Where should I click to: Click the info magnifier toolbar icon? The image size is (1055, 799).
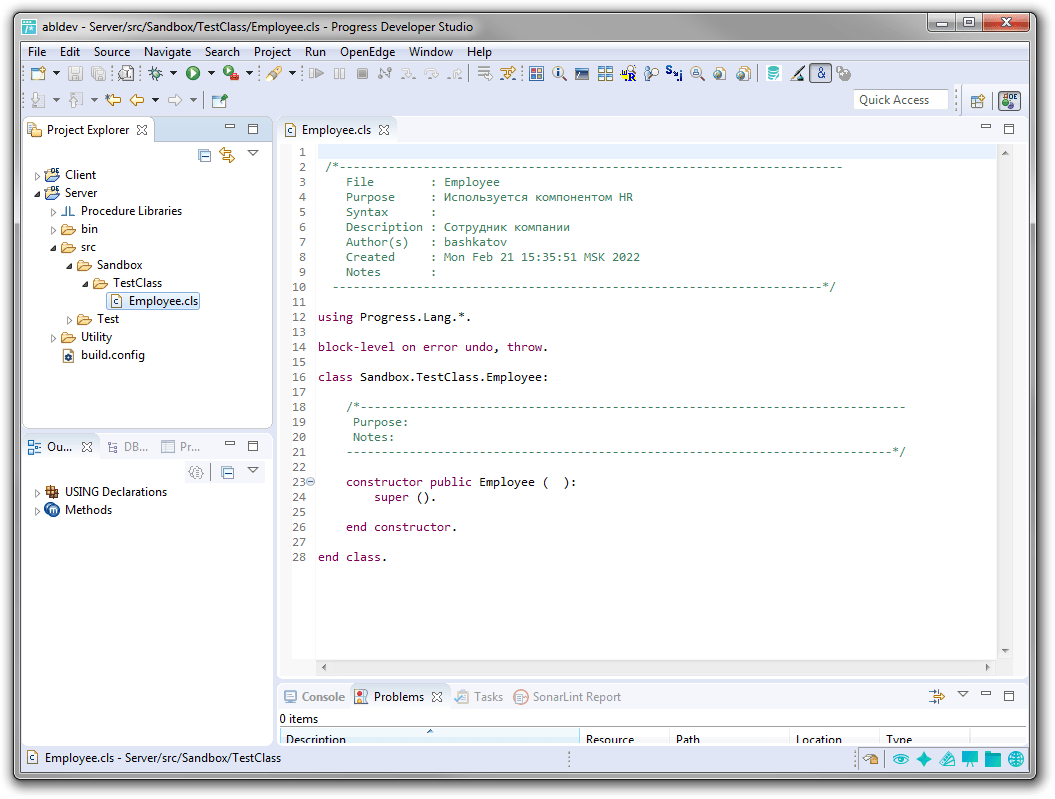(559, 73)
